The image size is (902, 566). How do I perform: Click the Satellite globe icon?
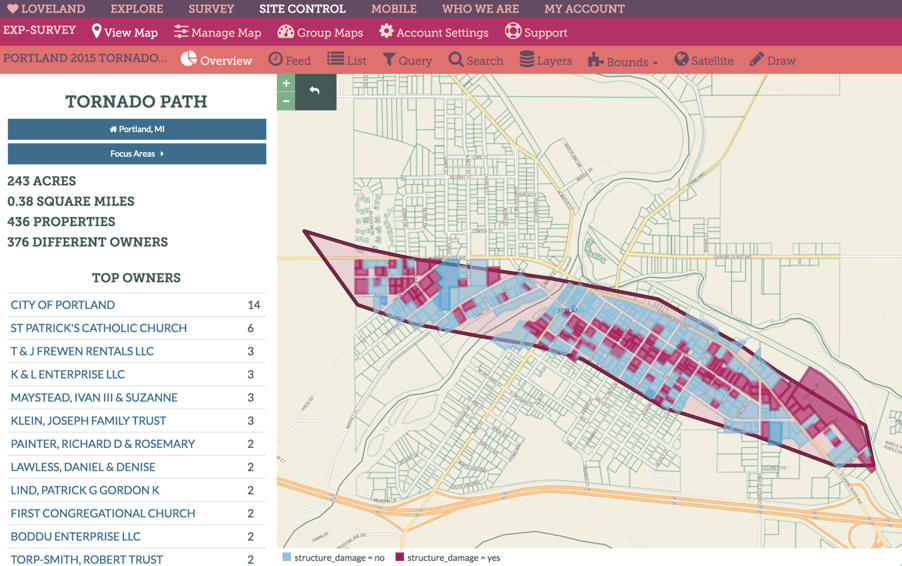pos(681,59)
